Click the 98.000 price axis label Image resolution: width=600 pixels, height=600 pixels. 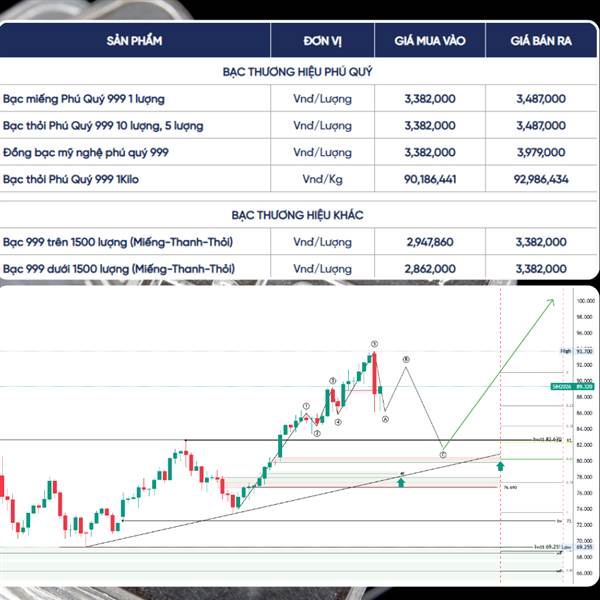click(x=585, y=317)
